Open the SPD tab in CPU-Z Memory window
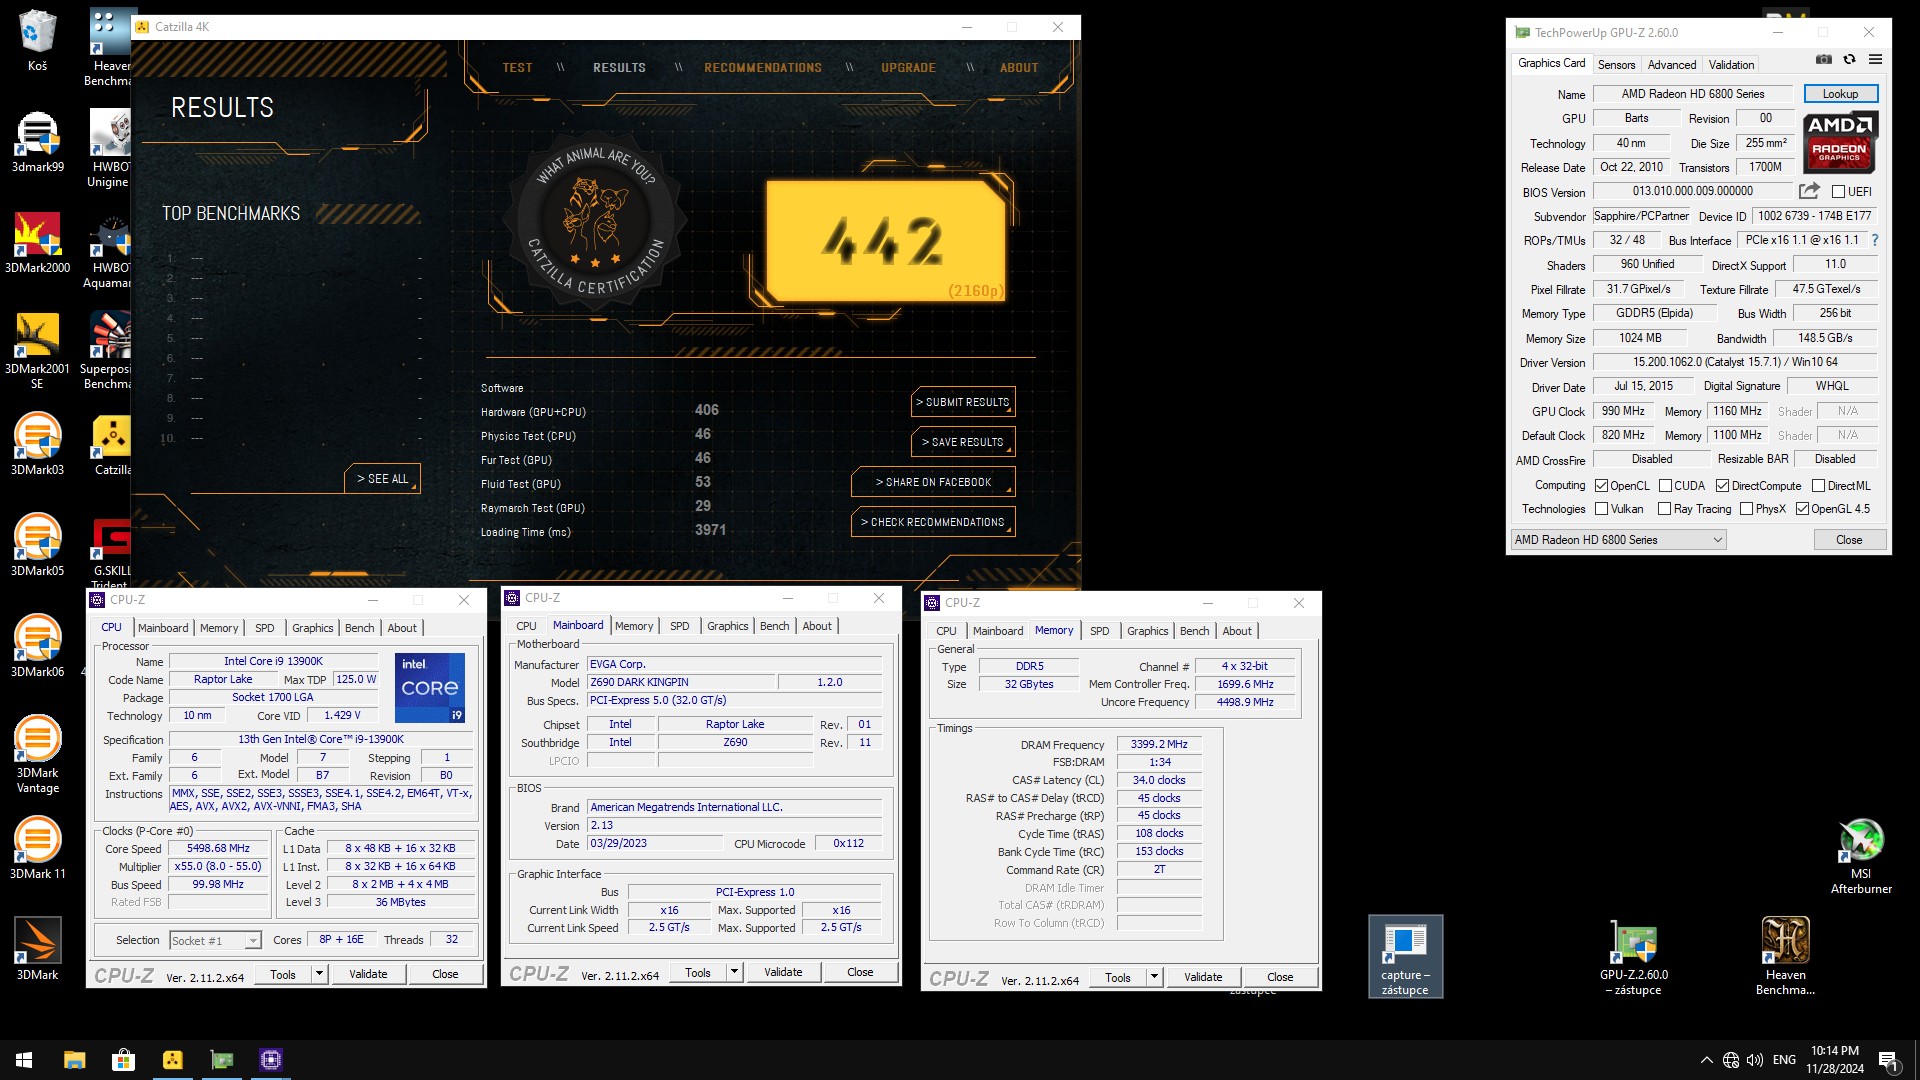 coord(1099,631)
